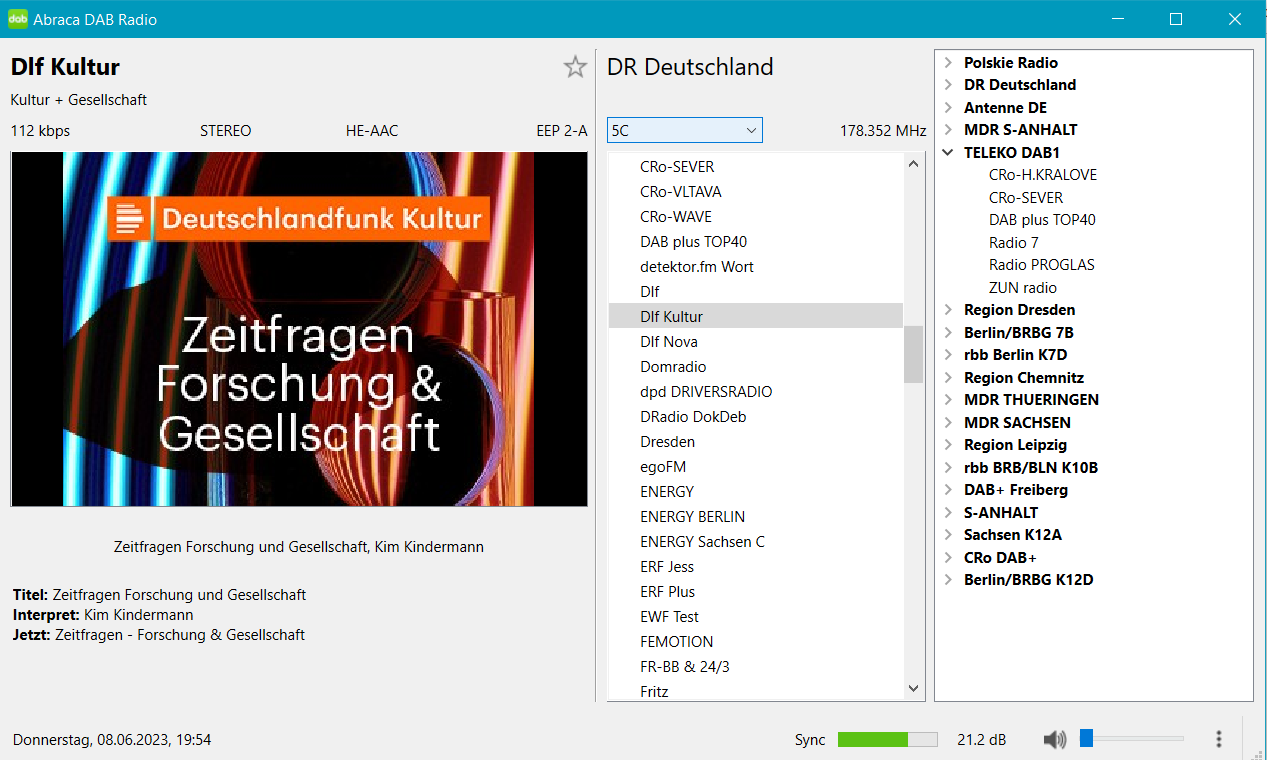Screen dimensions: 1267x760
Task: Mute audio with the speaker icon
Action: click(1054, 740)
